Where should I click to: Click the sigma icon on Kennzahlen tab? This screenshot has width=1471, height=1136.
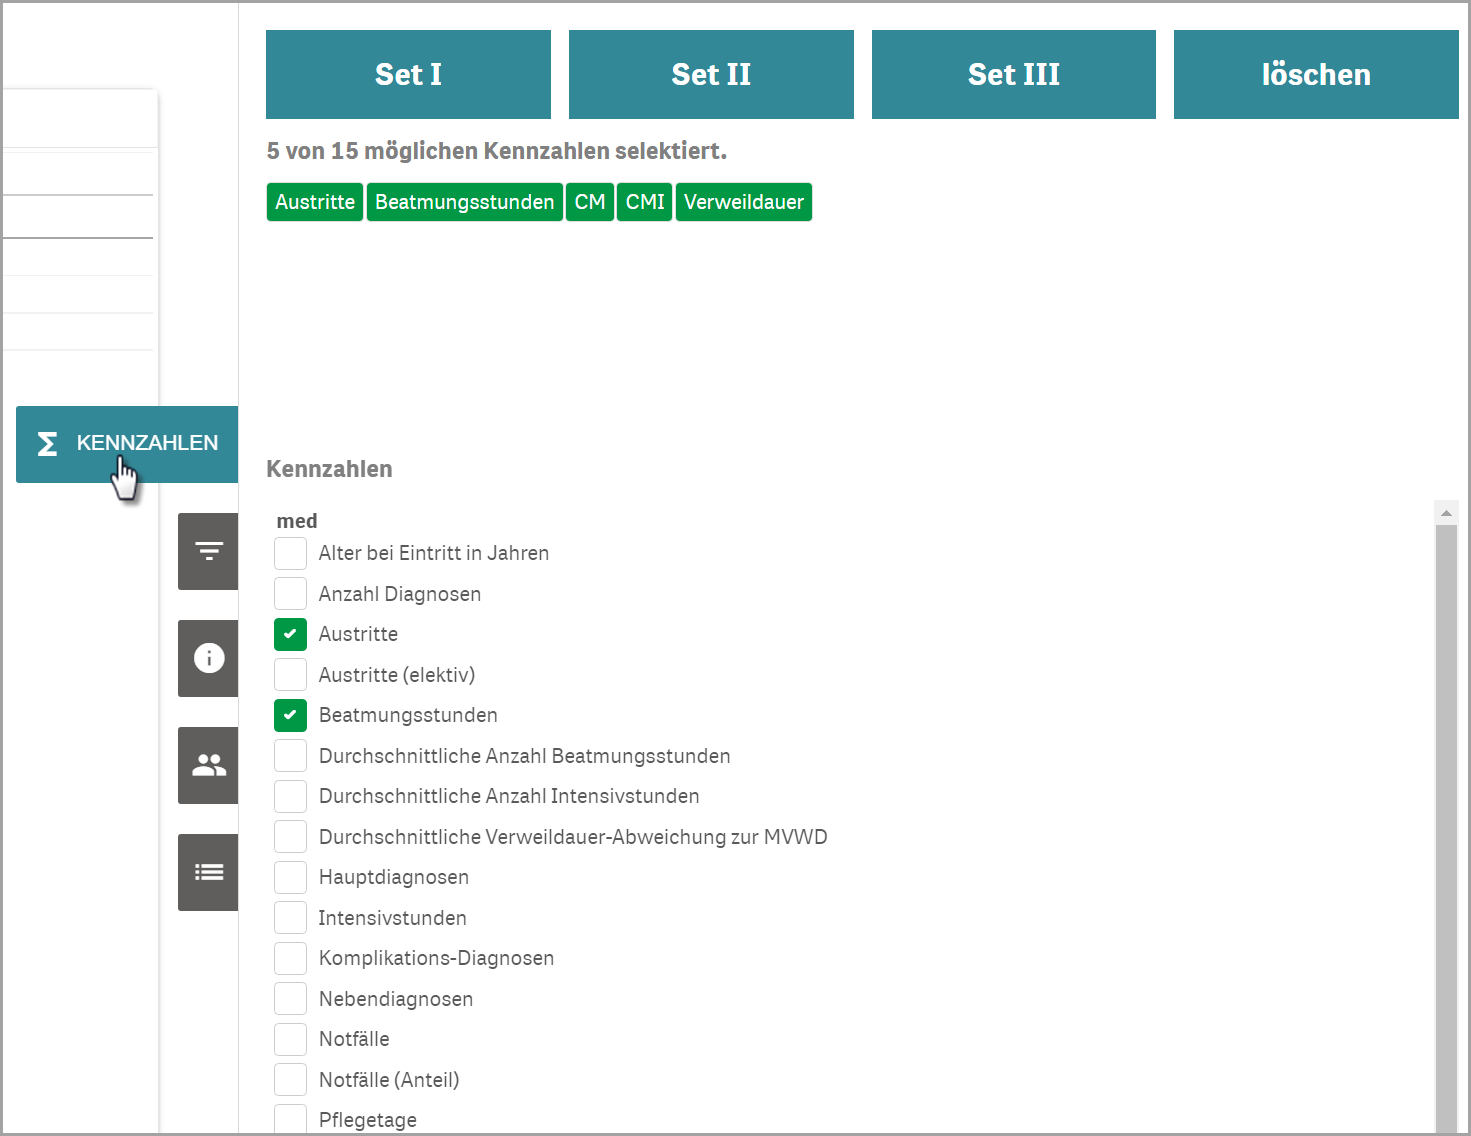click(x=47, y=444)
